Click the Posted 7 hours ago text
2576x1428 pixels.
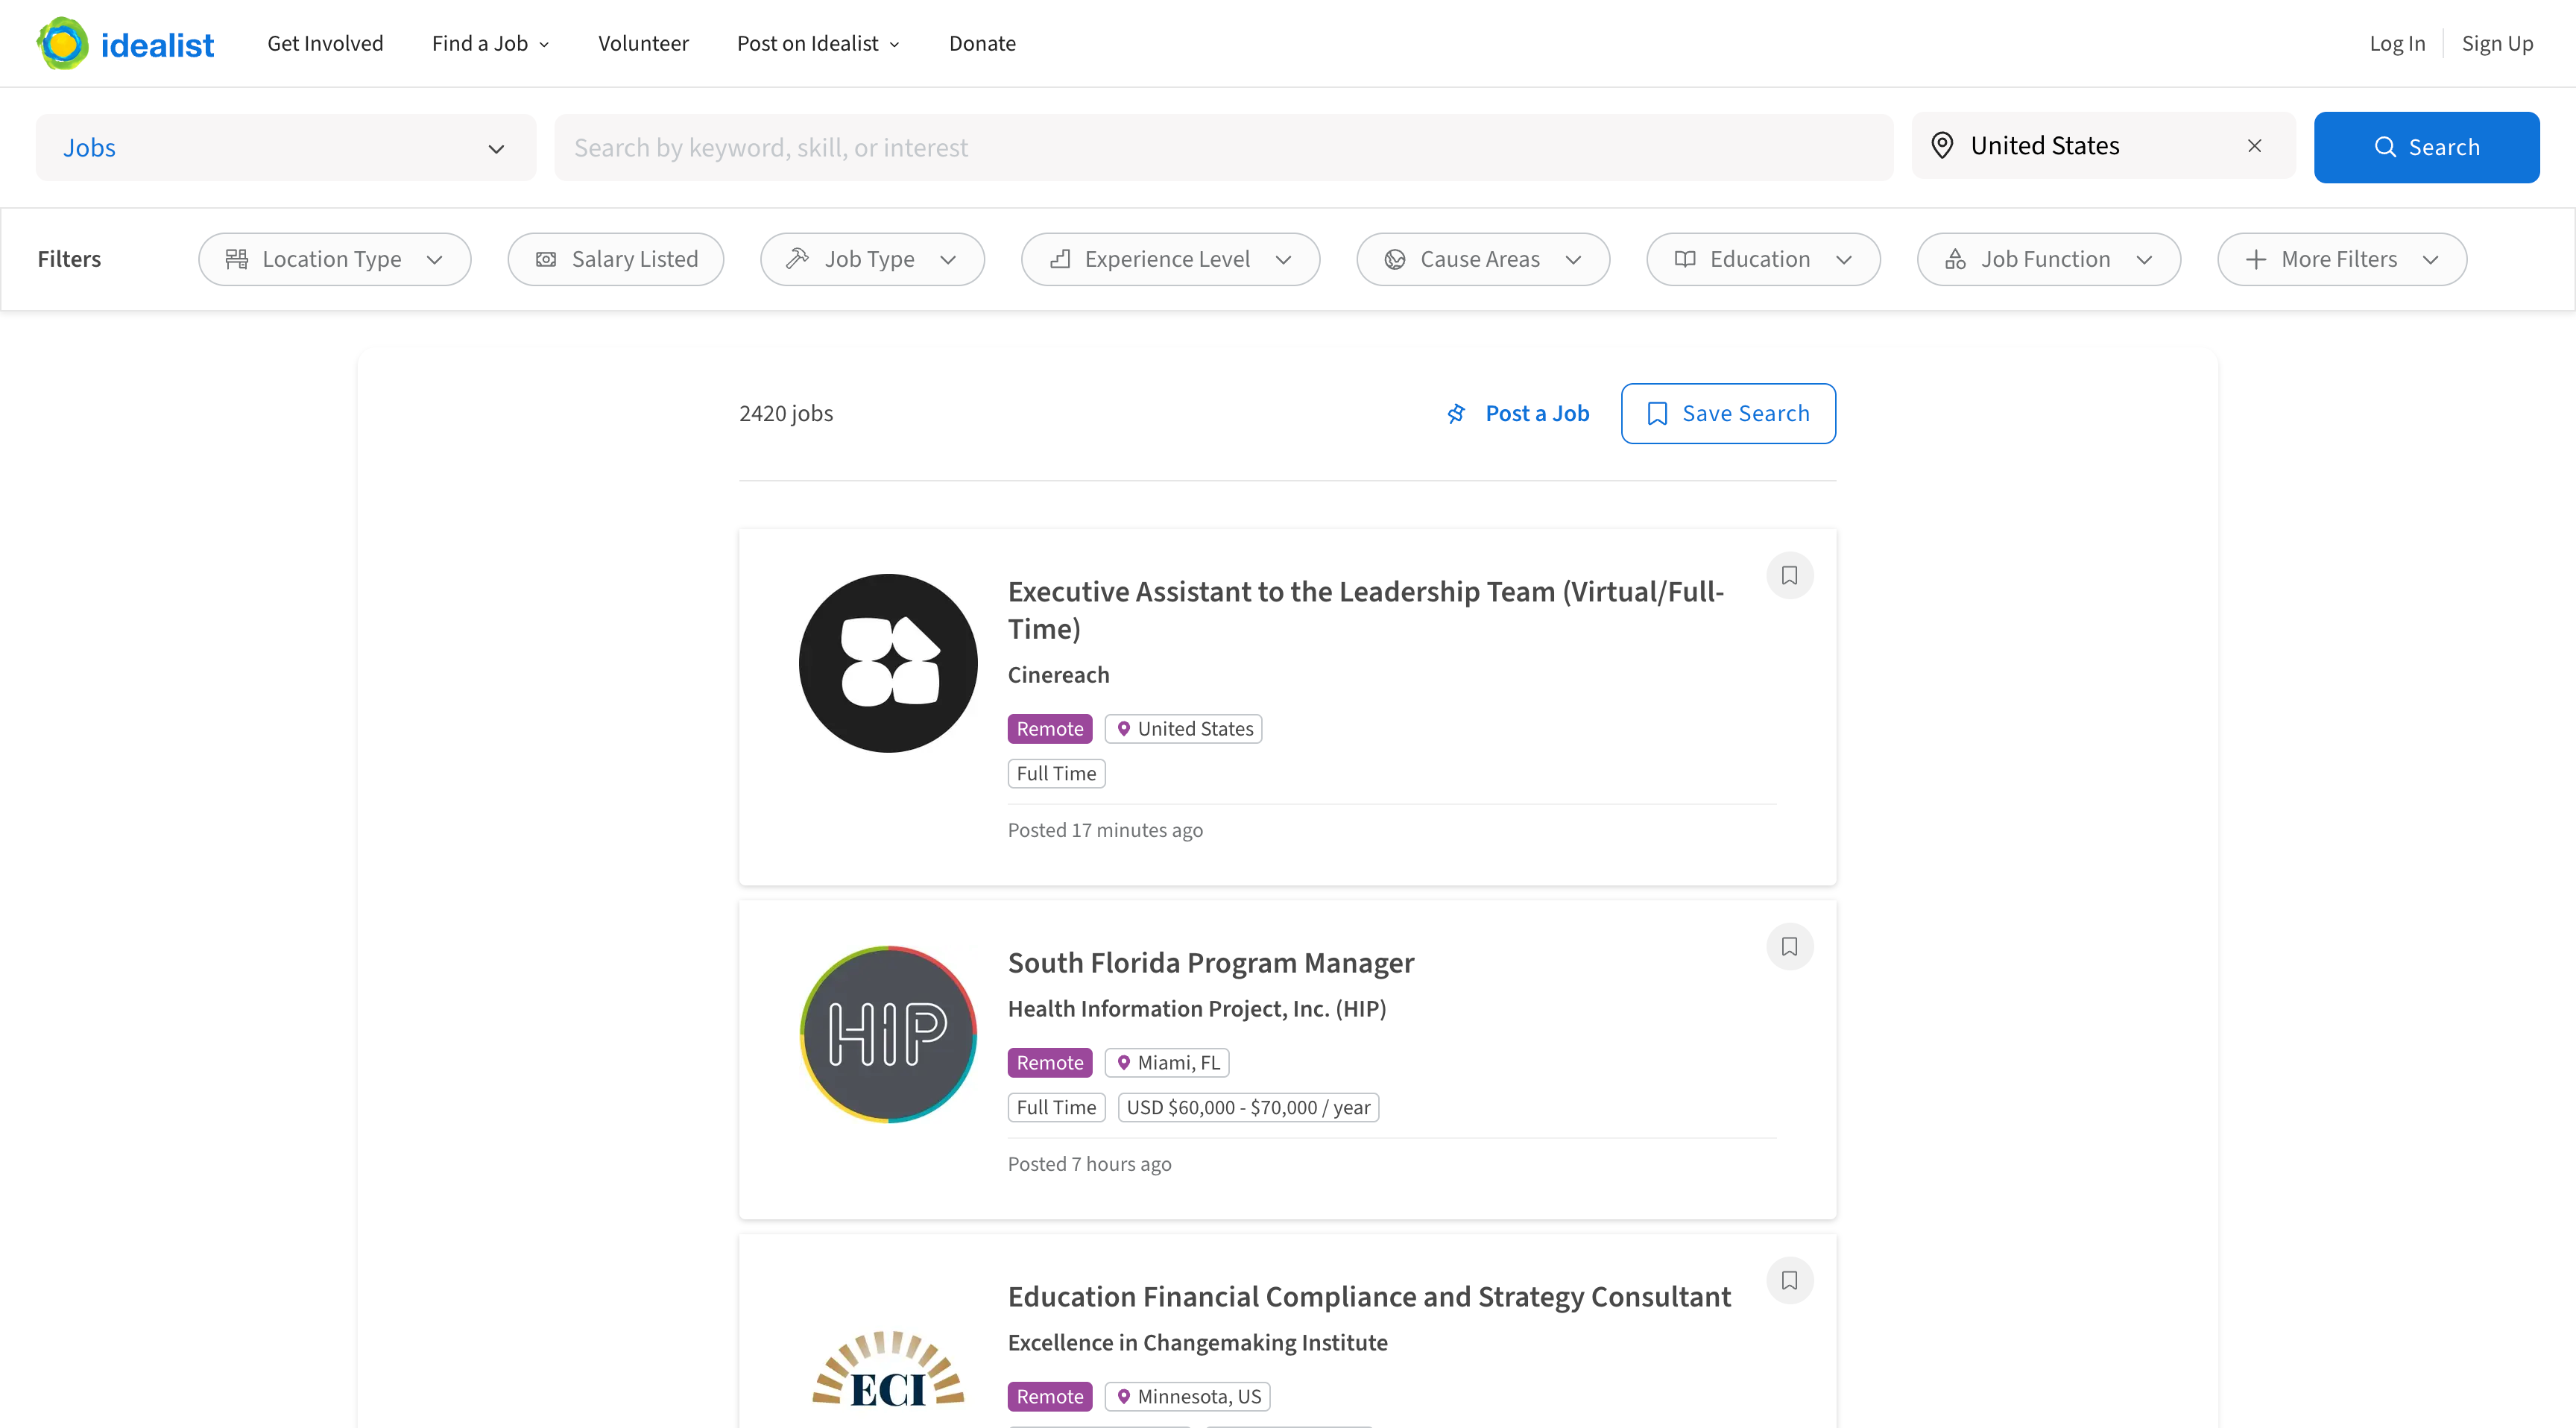pos(1089,1164)
